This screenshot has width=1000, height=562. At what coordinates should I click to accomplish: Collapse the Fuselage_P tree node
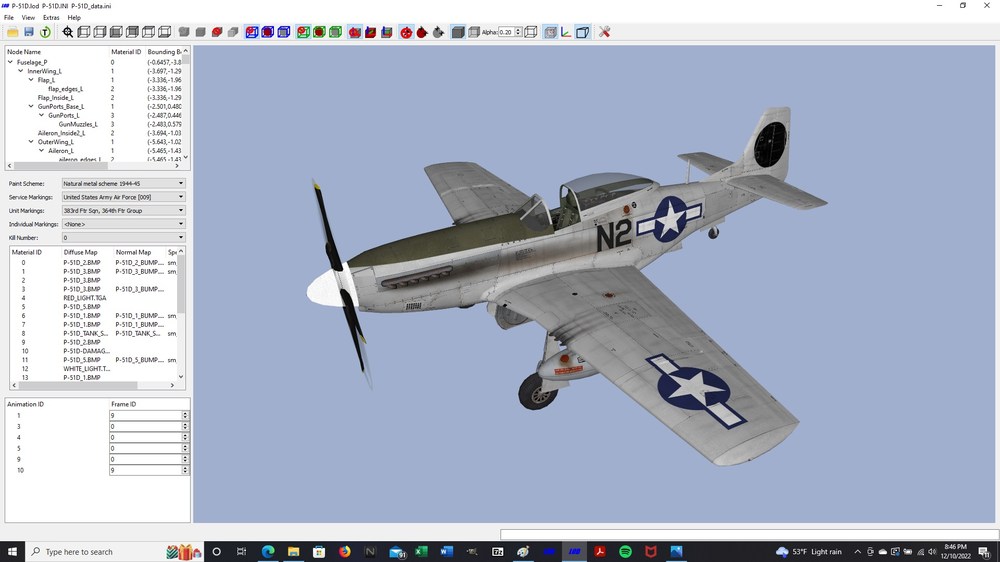[10, 63]
